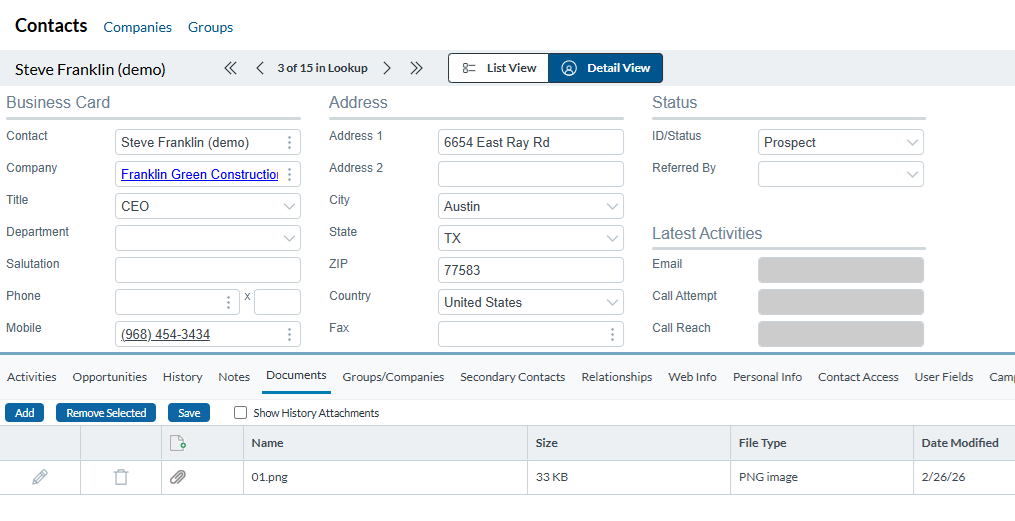
Task: Switch to the Contact Access tab
Action: point(858,377)
